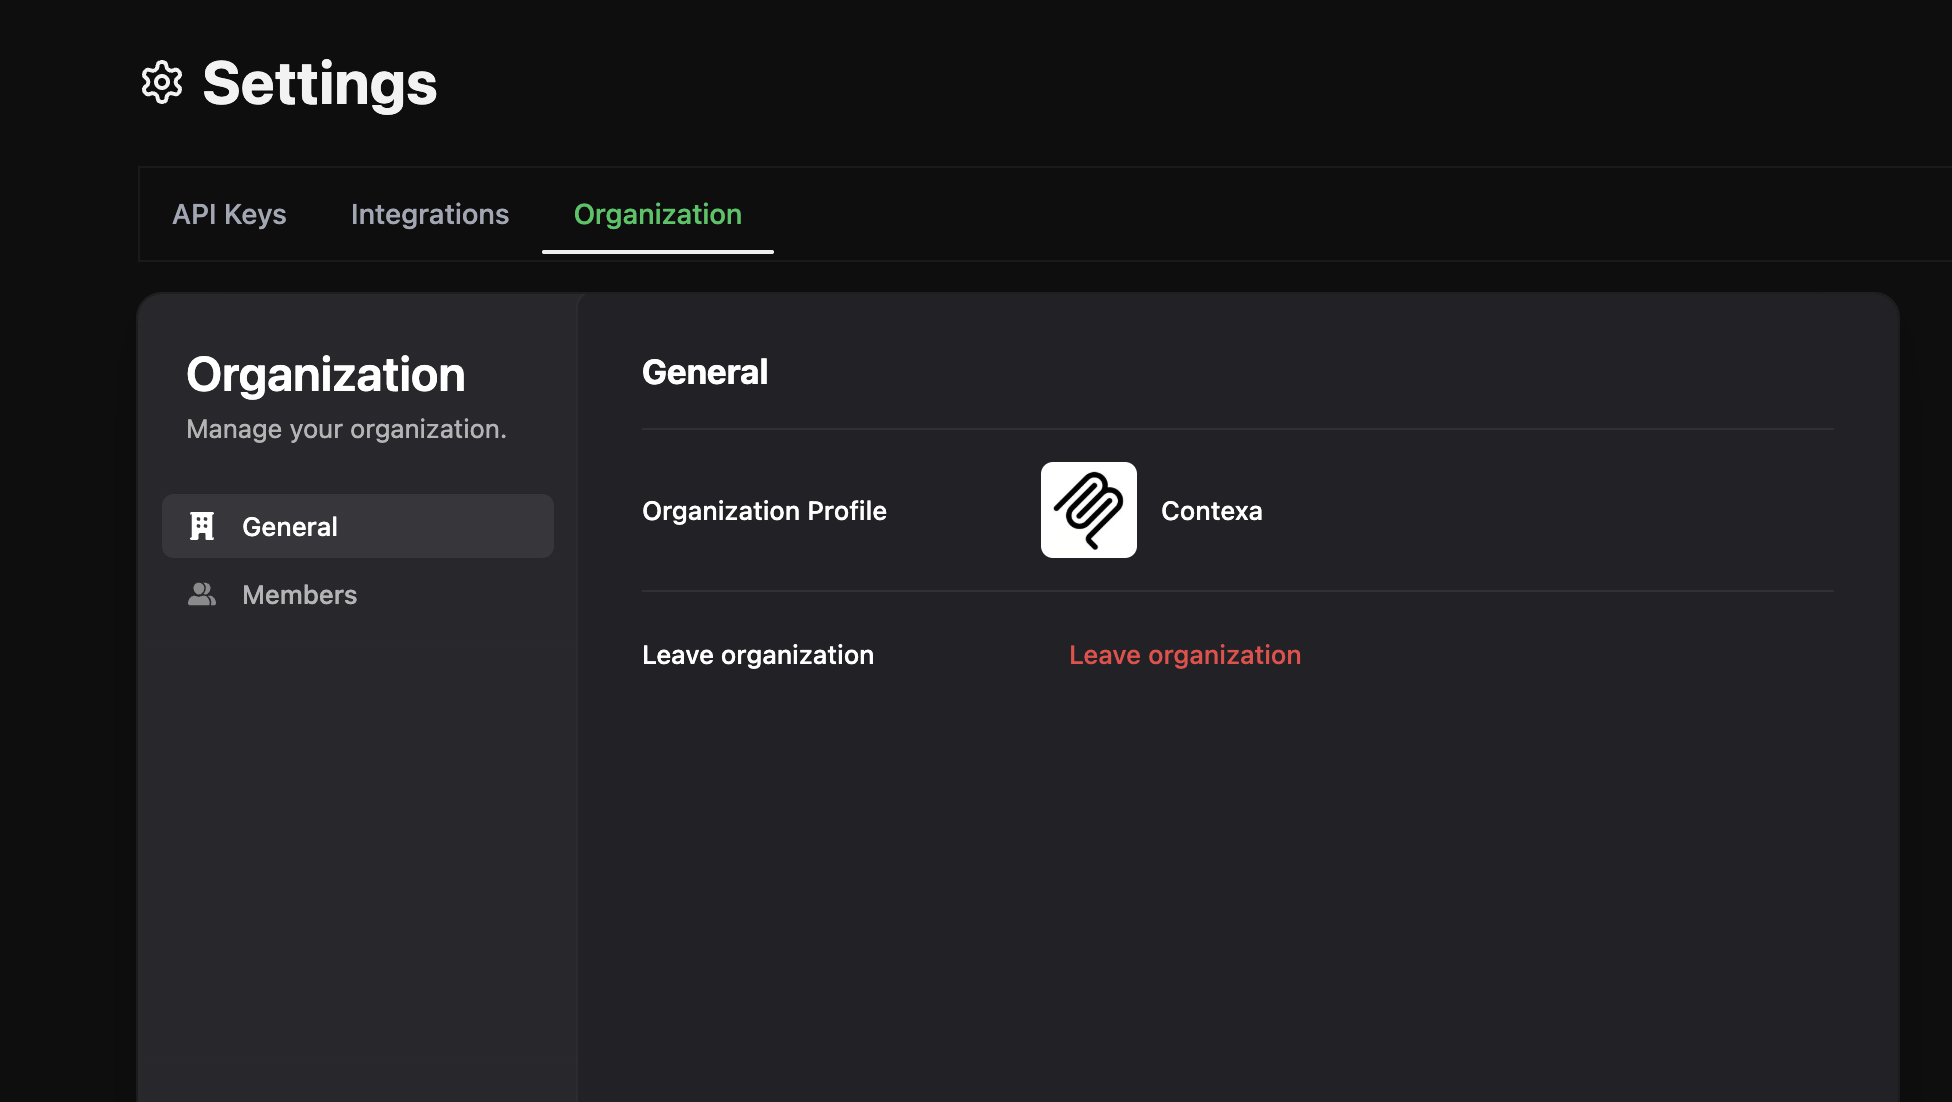The image size is (1952, 1102).
Task: Click the General section heading
Action: click(x=704, y=372)
